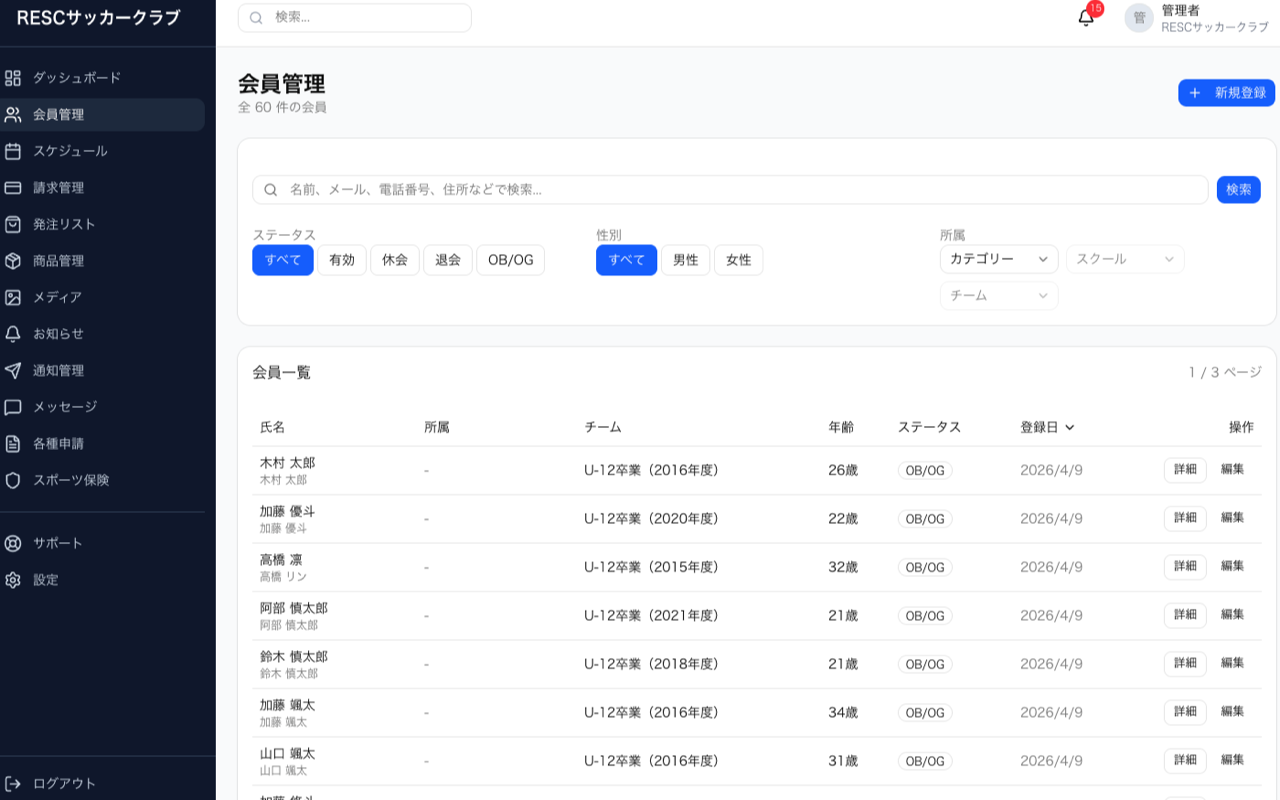The height and width of the screenshot is (800, 1280).
Task: Click 編集 for 阿部 慎太郎
Action: click(1233, 615)
